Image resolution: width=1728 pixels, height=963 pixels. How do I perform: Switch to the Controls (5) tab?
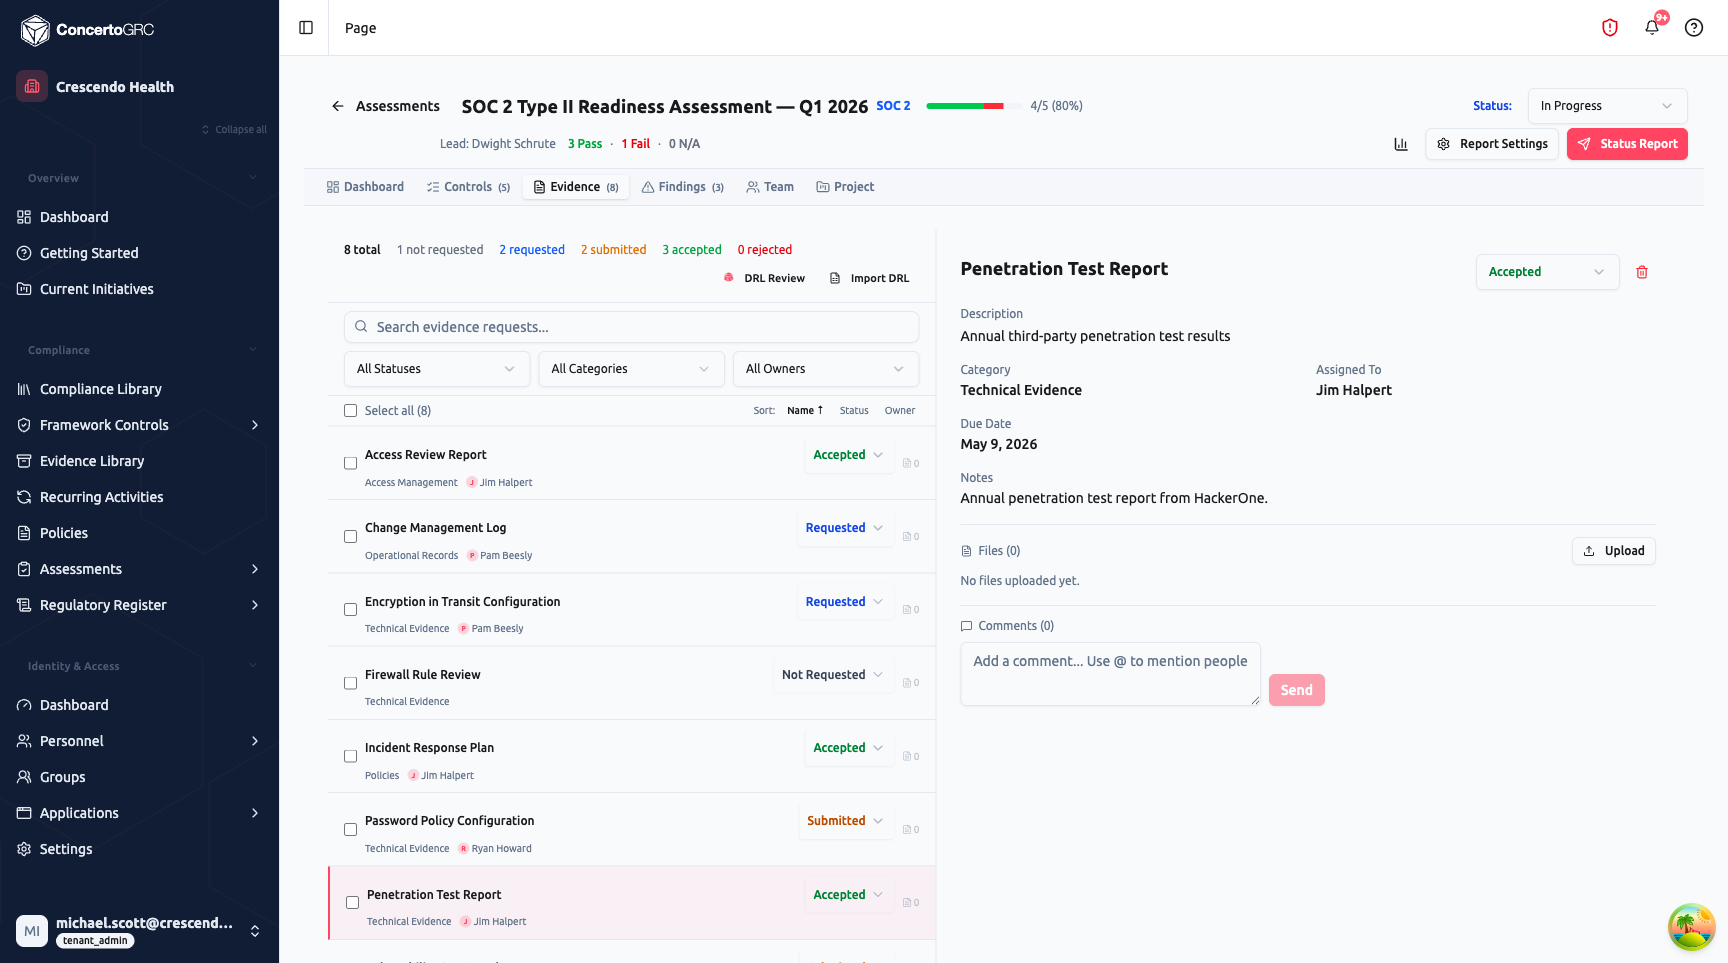[x=468, y=187]
